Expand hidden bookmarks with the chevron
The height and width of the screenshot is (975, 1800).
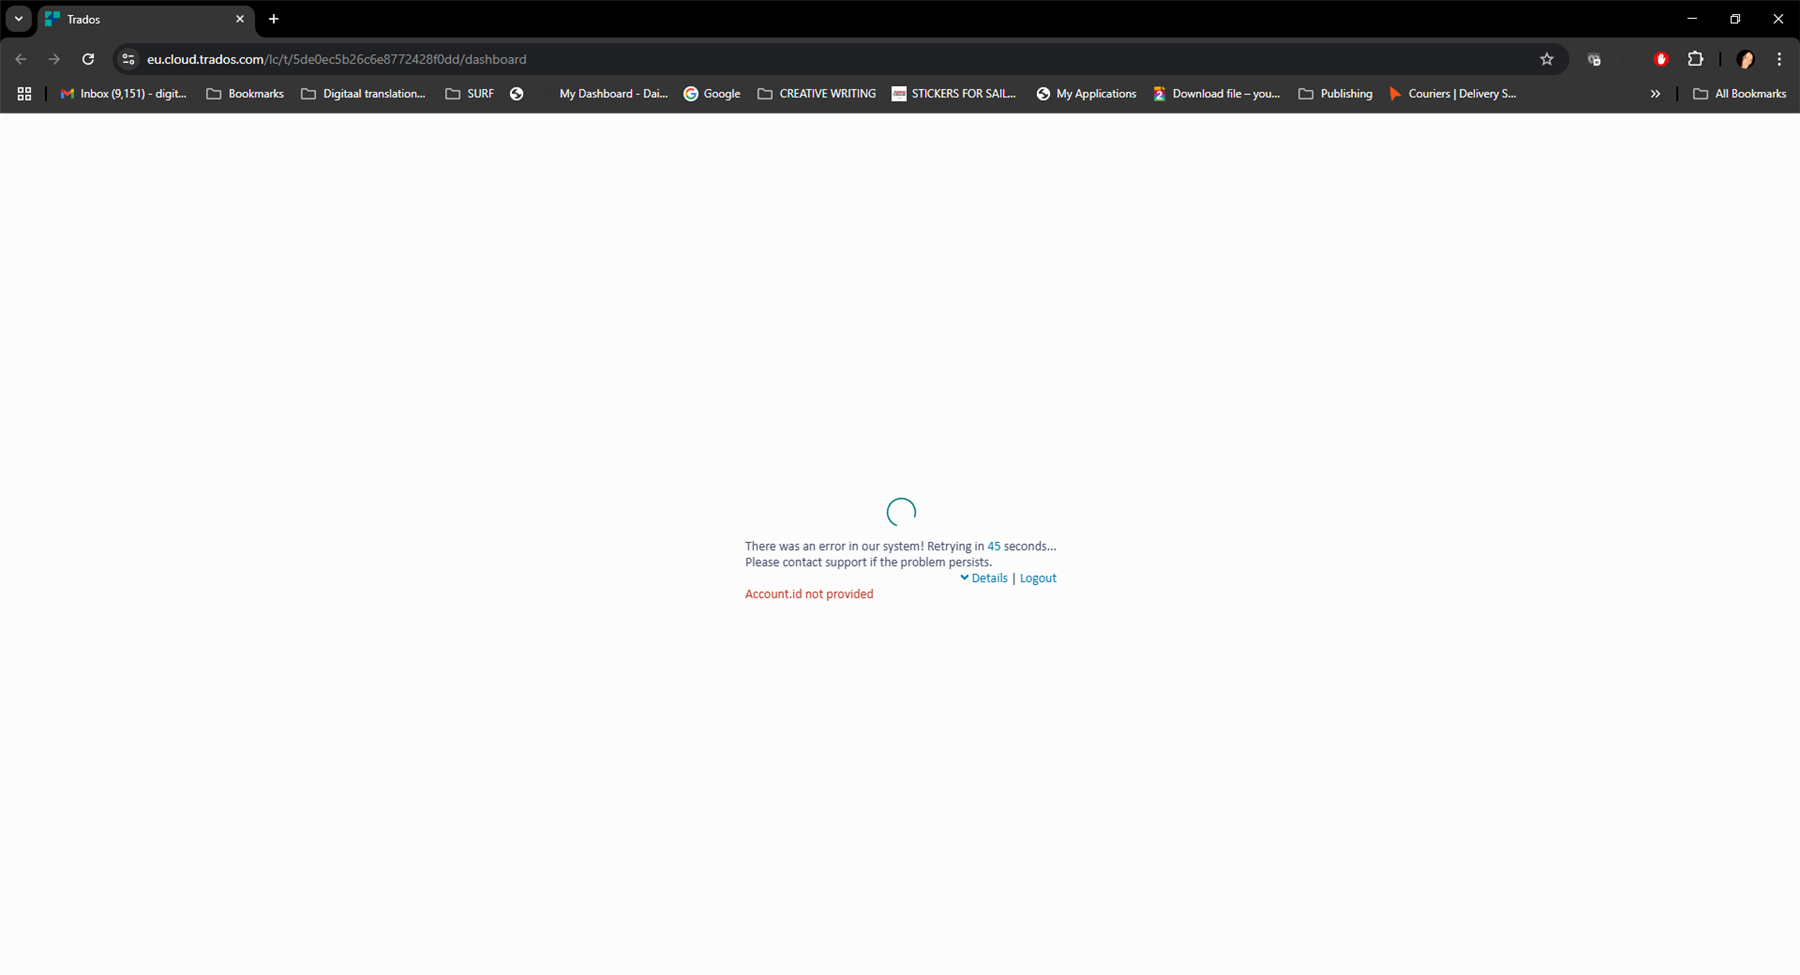1655,93
